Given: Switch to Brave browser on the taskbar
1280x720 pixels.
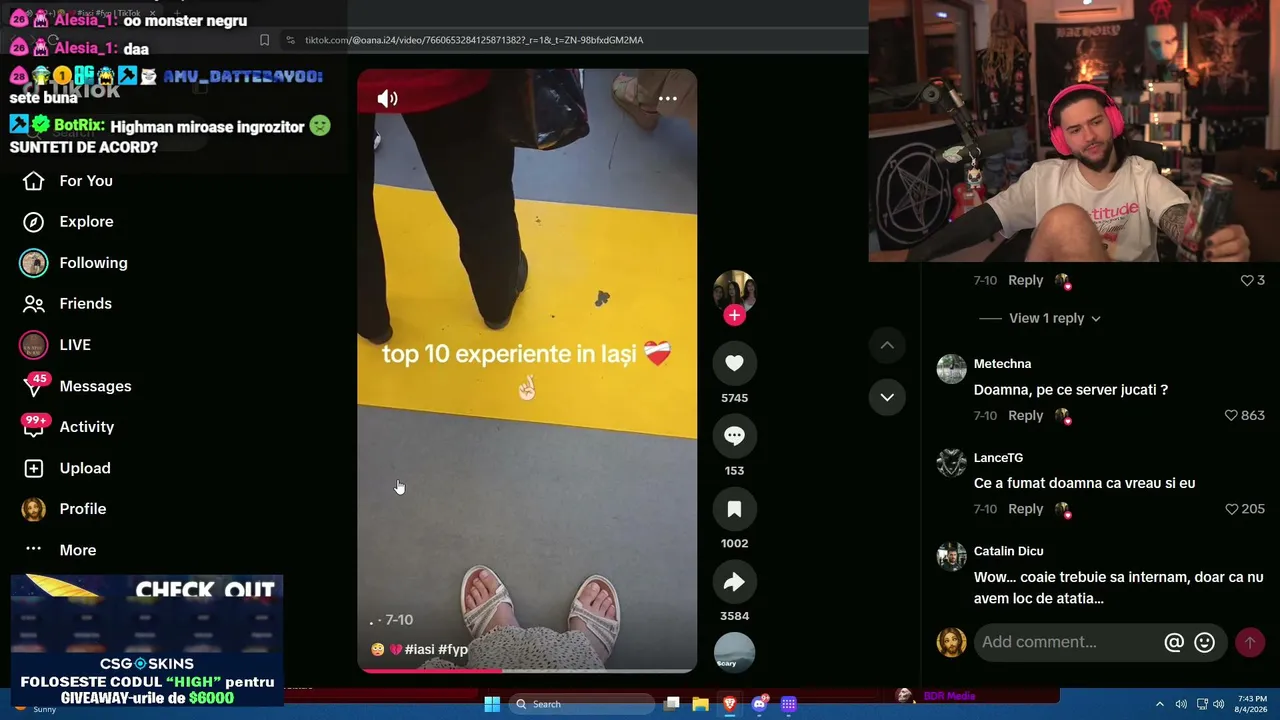Looking at the screenshot, I should tap(729, 704).
